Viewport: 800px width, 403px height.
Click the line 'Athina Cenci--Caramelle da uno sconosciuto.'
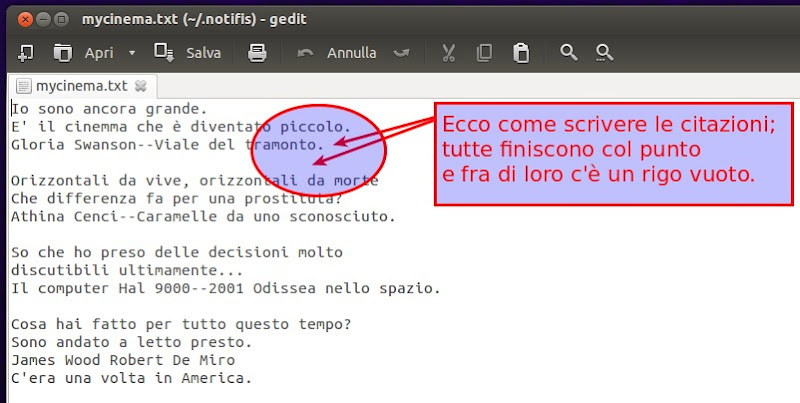pos(204,216)
